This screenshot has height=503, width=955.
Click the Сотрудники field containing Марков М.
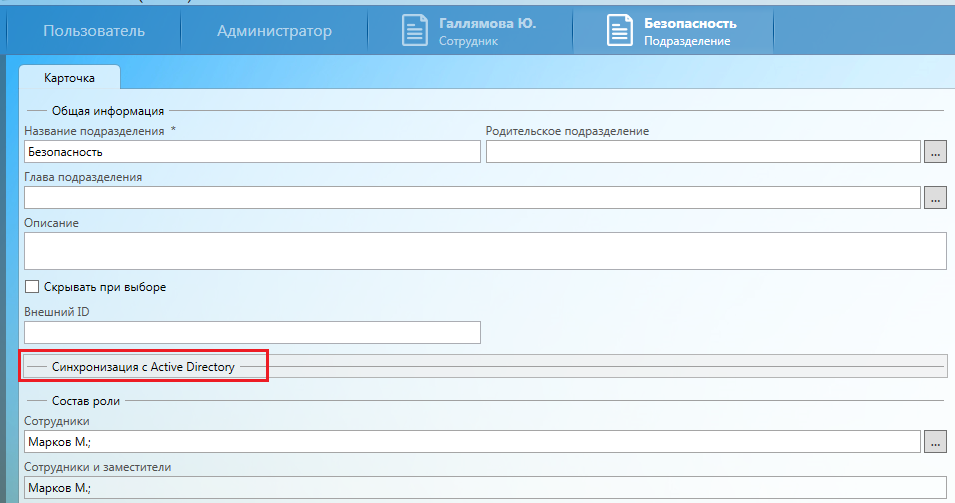(471, 442)
